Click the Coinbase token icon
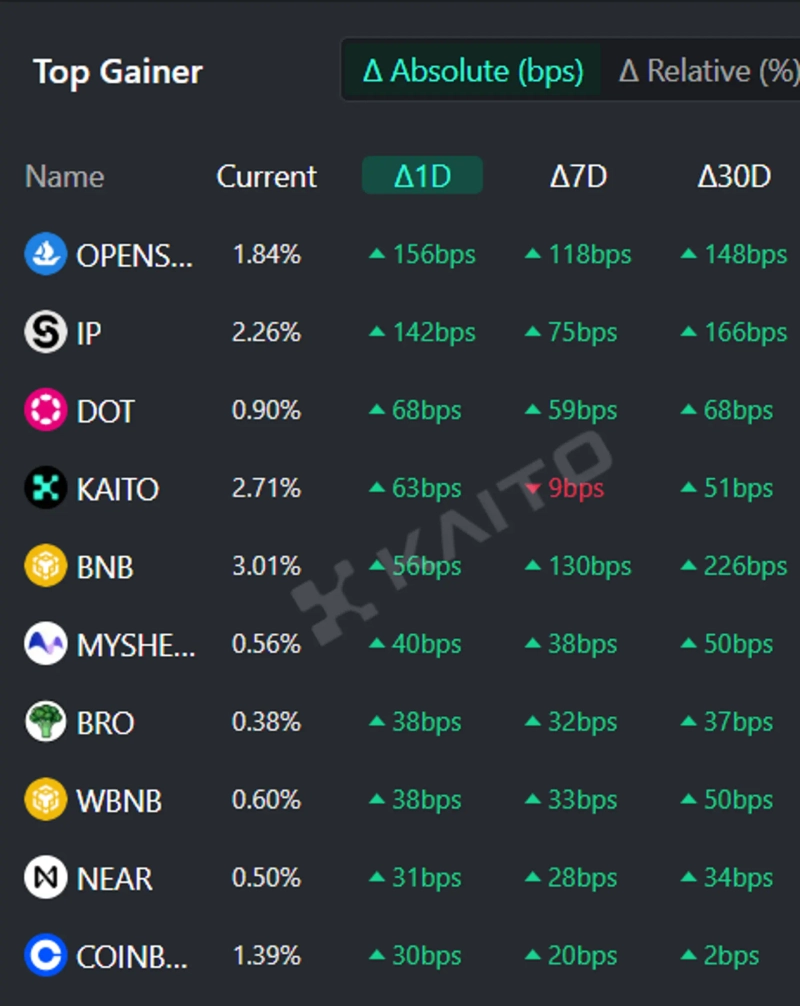 click(x=45, y=956)
